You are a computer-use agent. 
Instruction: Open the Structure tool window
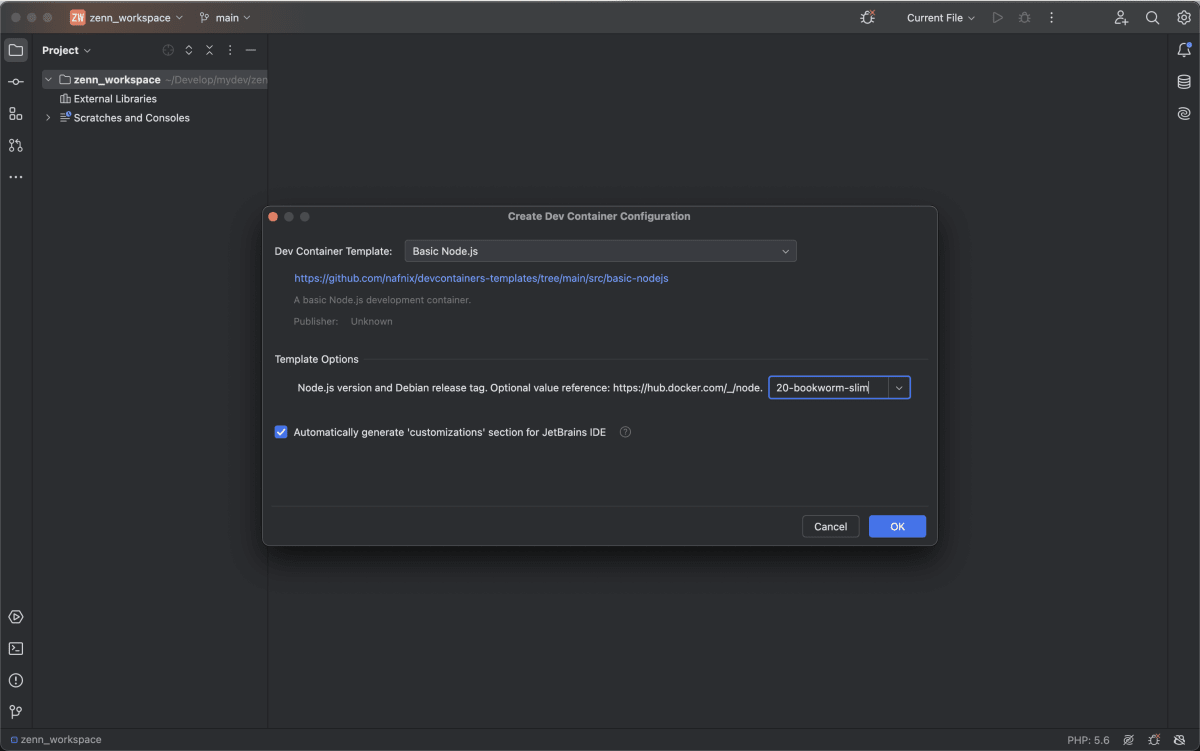click(x=16, y=114)
